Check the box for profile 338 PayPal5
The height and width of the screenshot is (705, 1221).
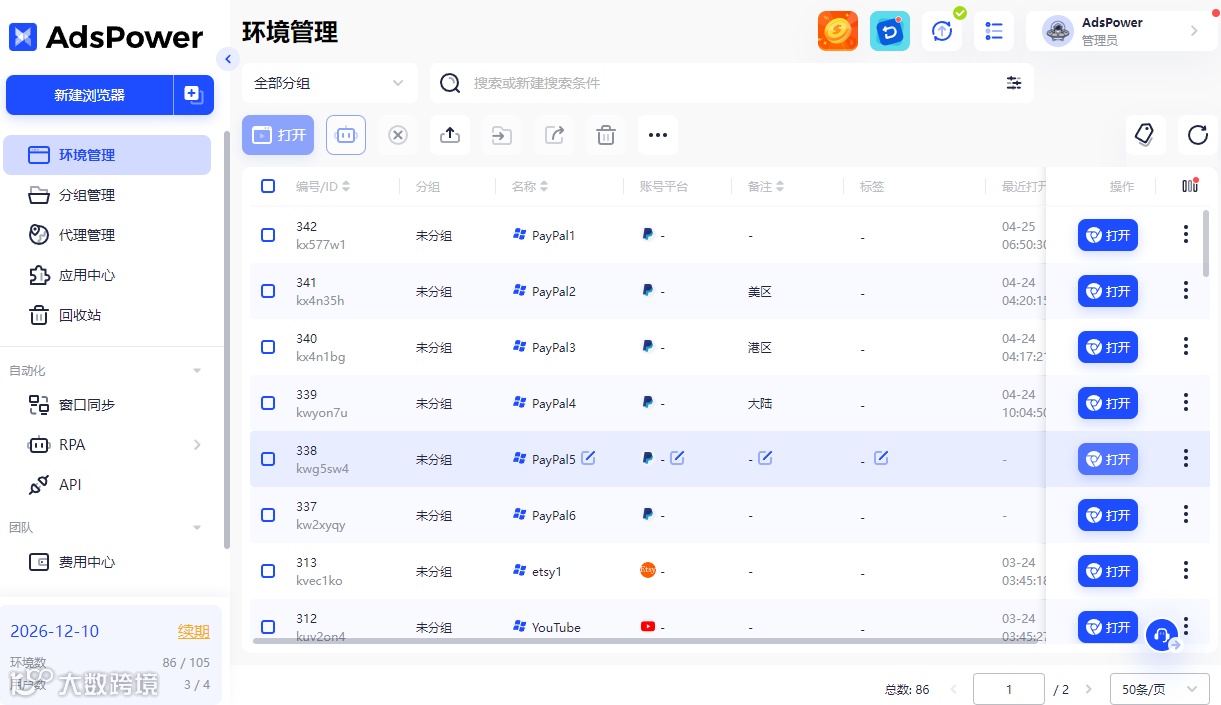(x=268, y=459)
